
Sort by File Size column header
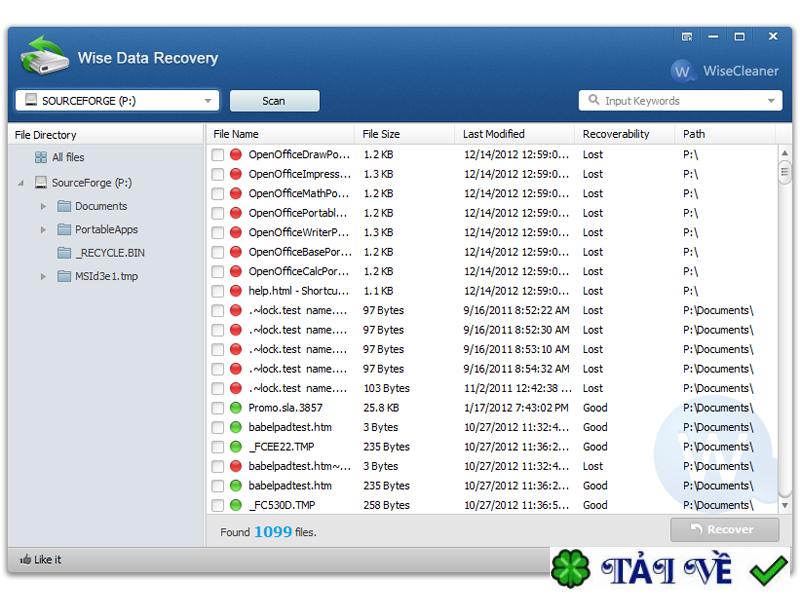pos(381,134)
